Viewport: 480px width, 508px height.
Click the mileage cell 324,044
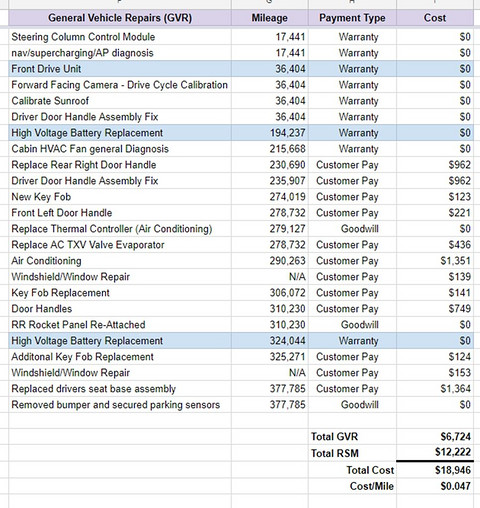(270, 341)
